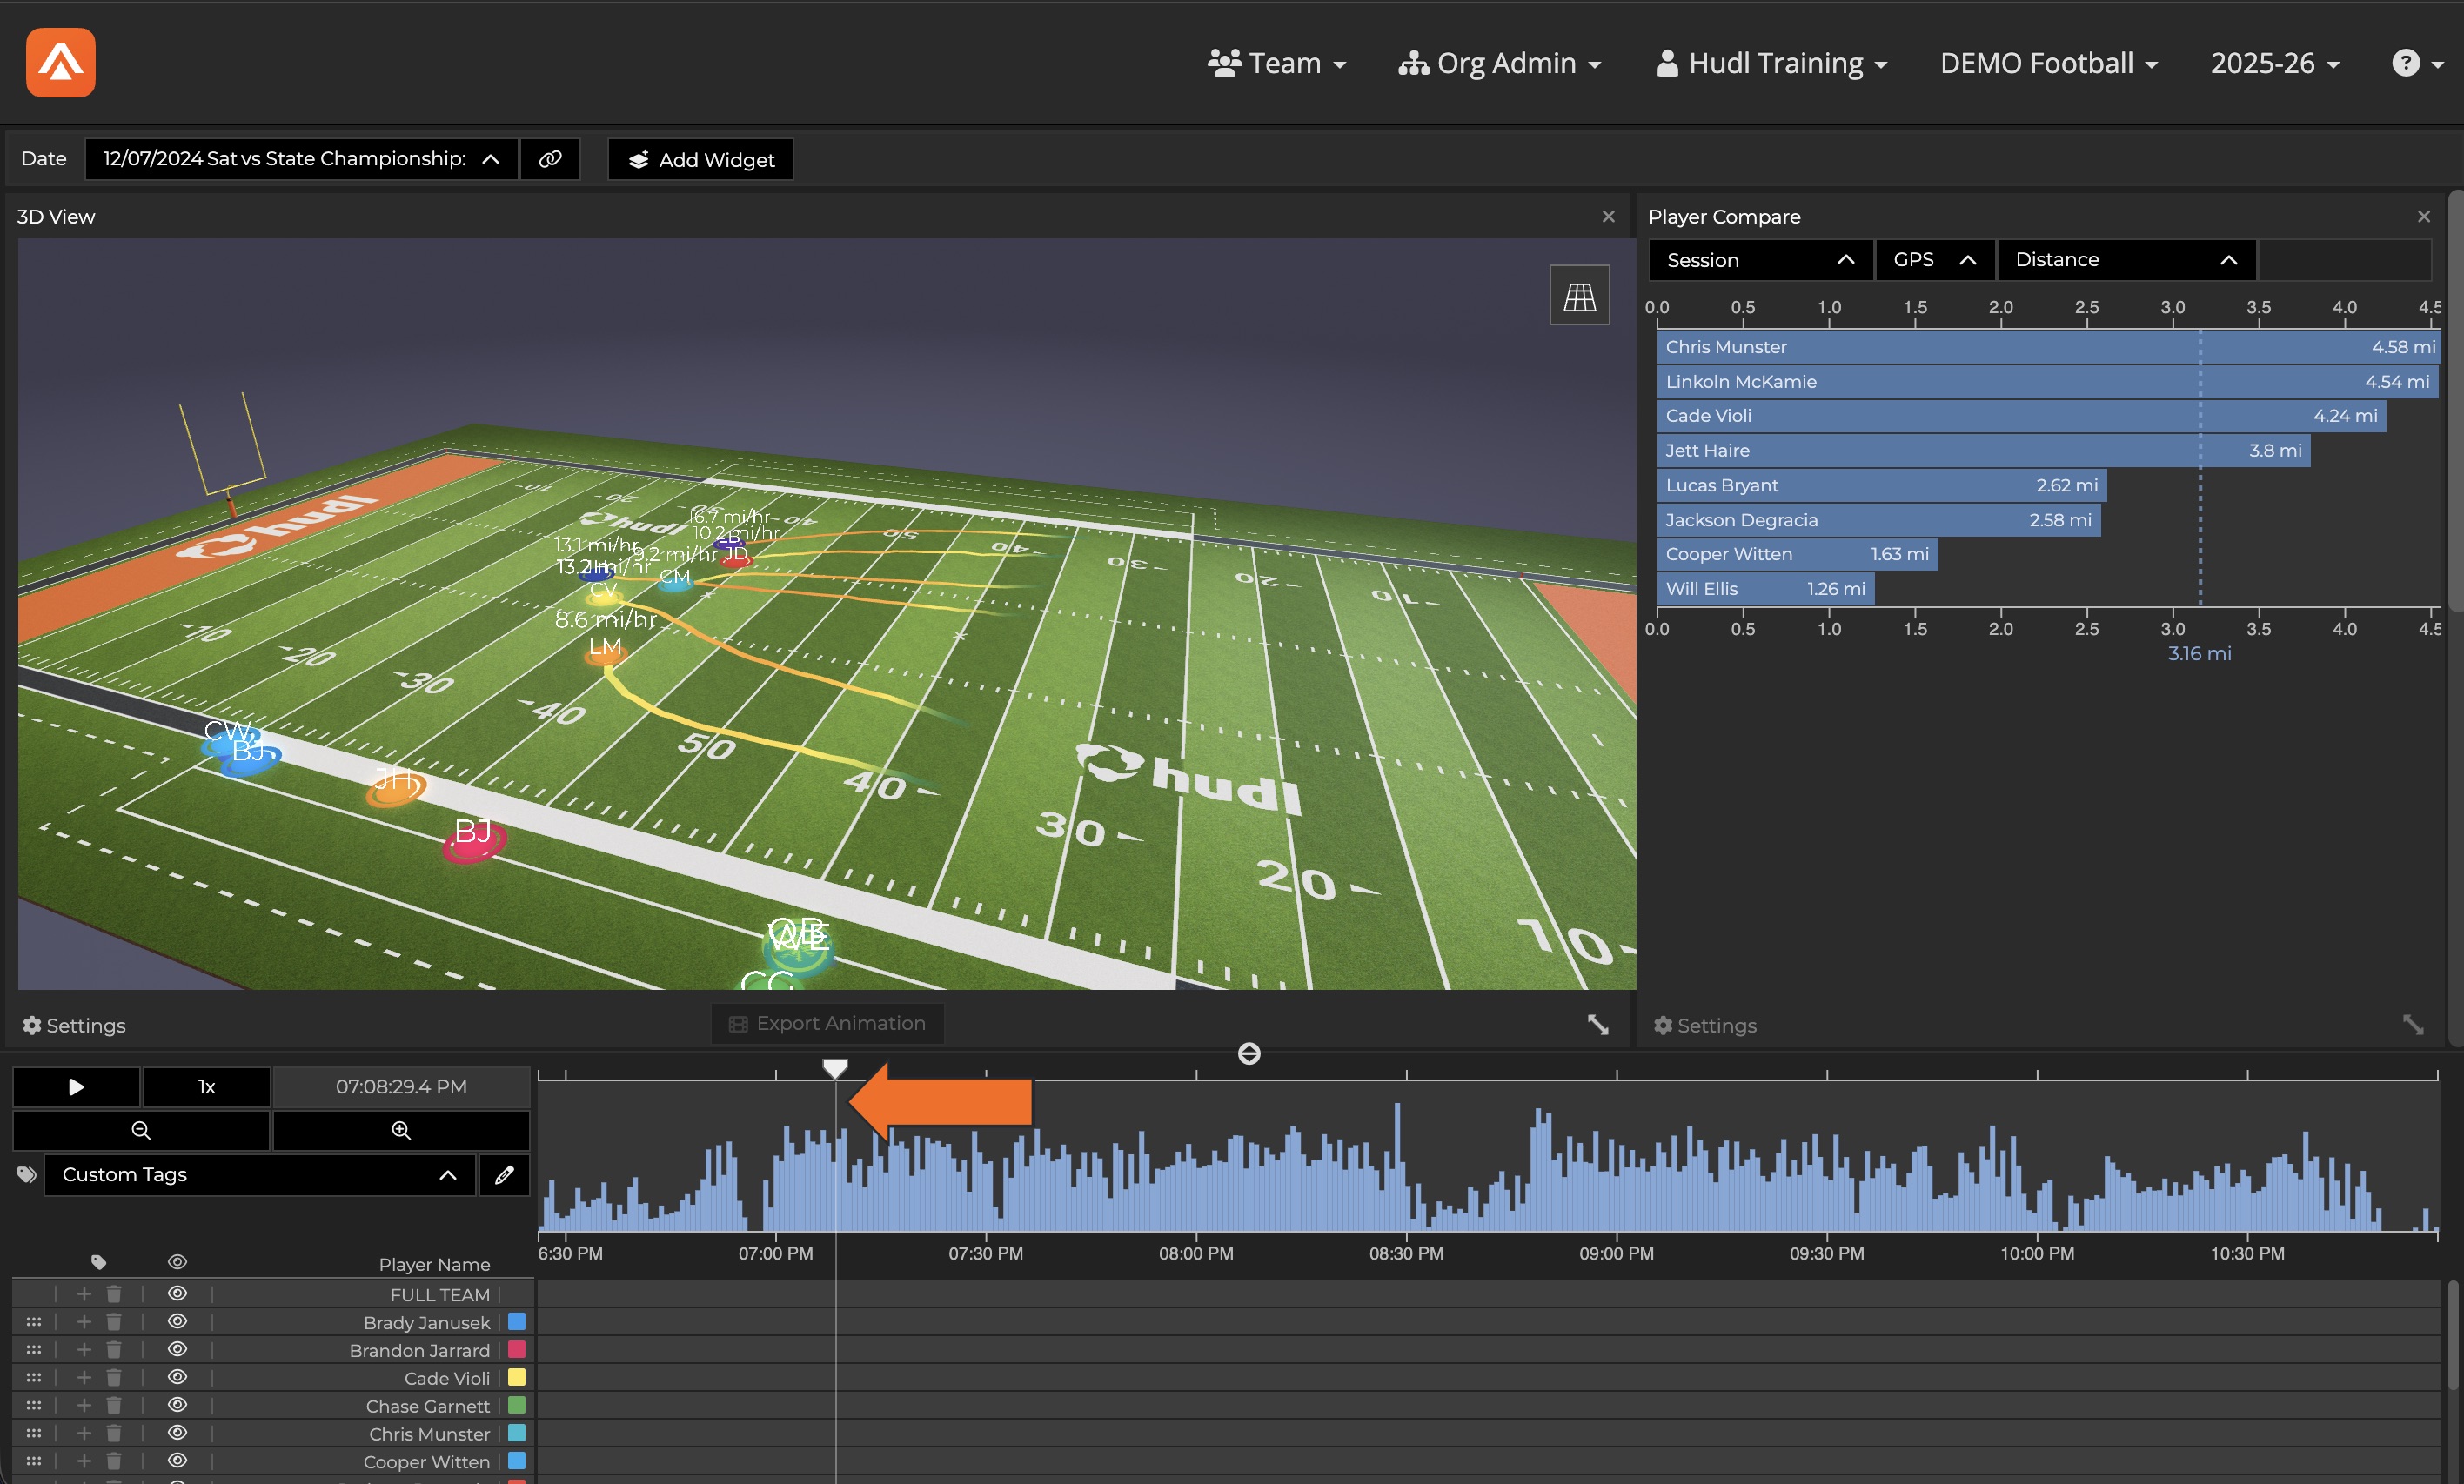Image resolution: width=2464 pixels, height=1484 pixels.
Task: Toggle FULL TEAM visibility eye
Action: pos(178,1293)
